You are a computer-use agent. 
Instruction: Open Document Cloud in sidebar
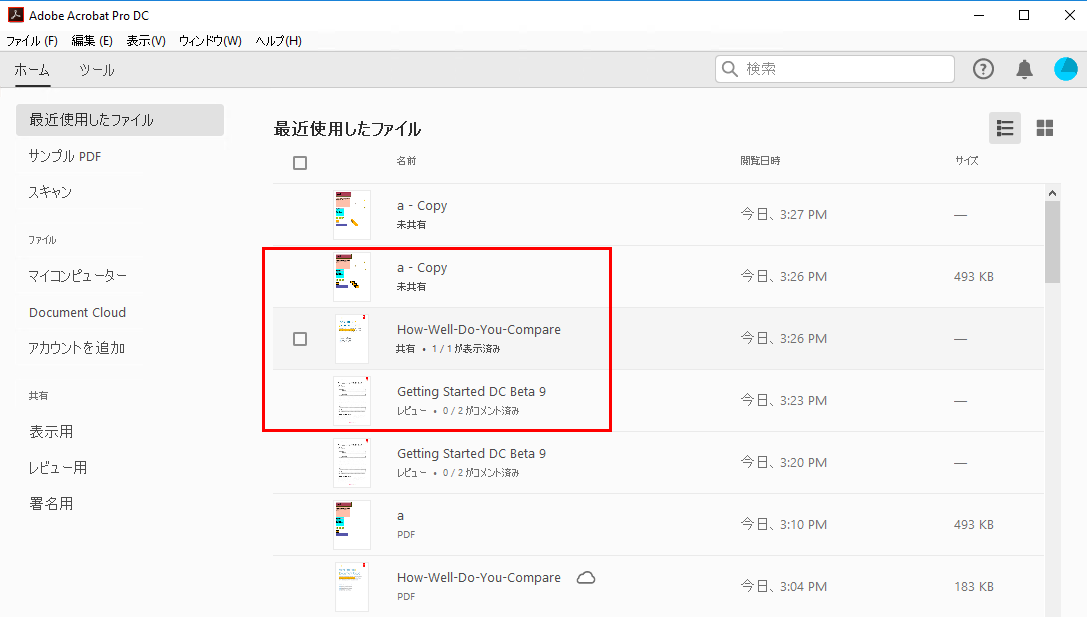[x=78, y=313]
